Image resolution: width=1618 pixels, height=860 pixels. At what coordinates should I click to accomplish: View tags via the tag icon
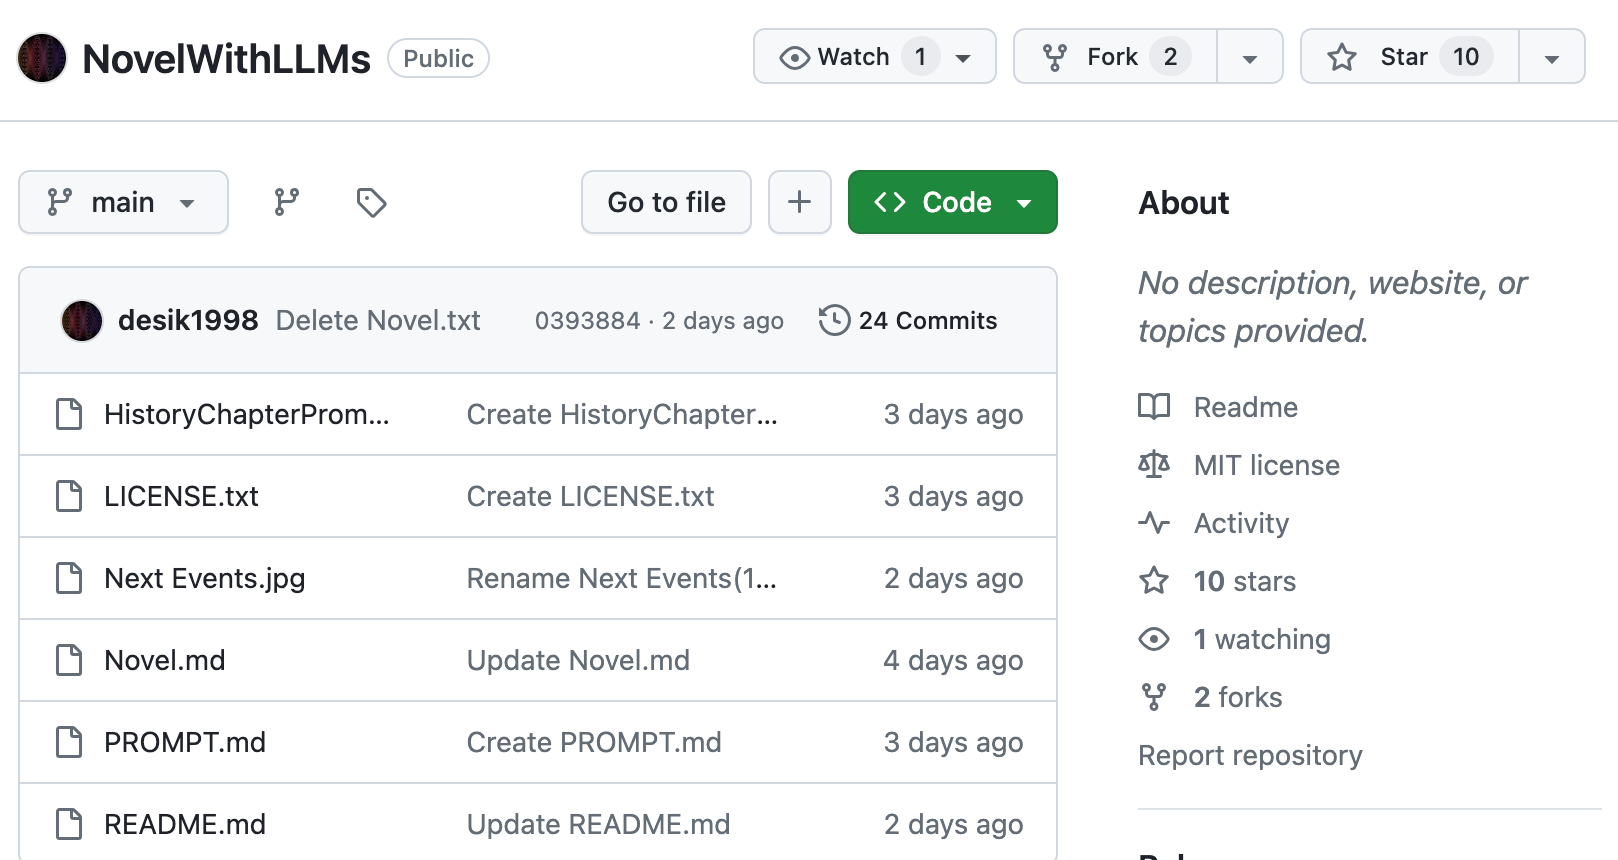tap(371, 202)
